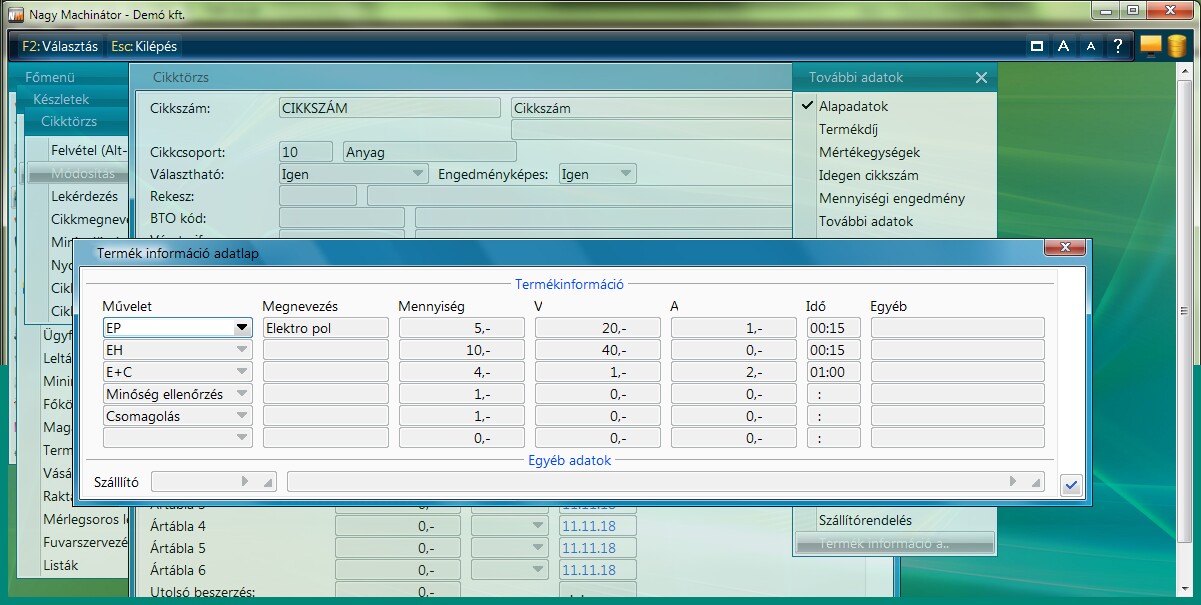Select Termékdíj in További adatok list
The height and width of the screenshot is (605, 1201).
848,129
